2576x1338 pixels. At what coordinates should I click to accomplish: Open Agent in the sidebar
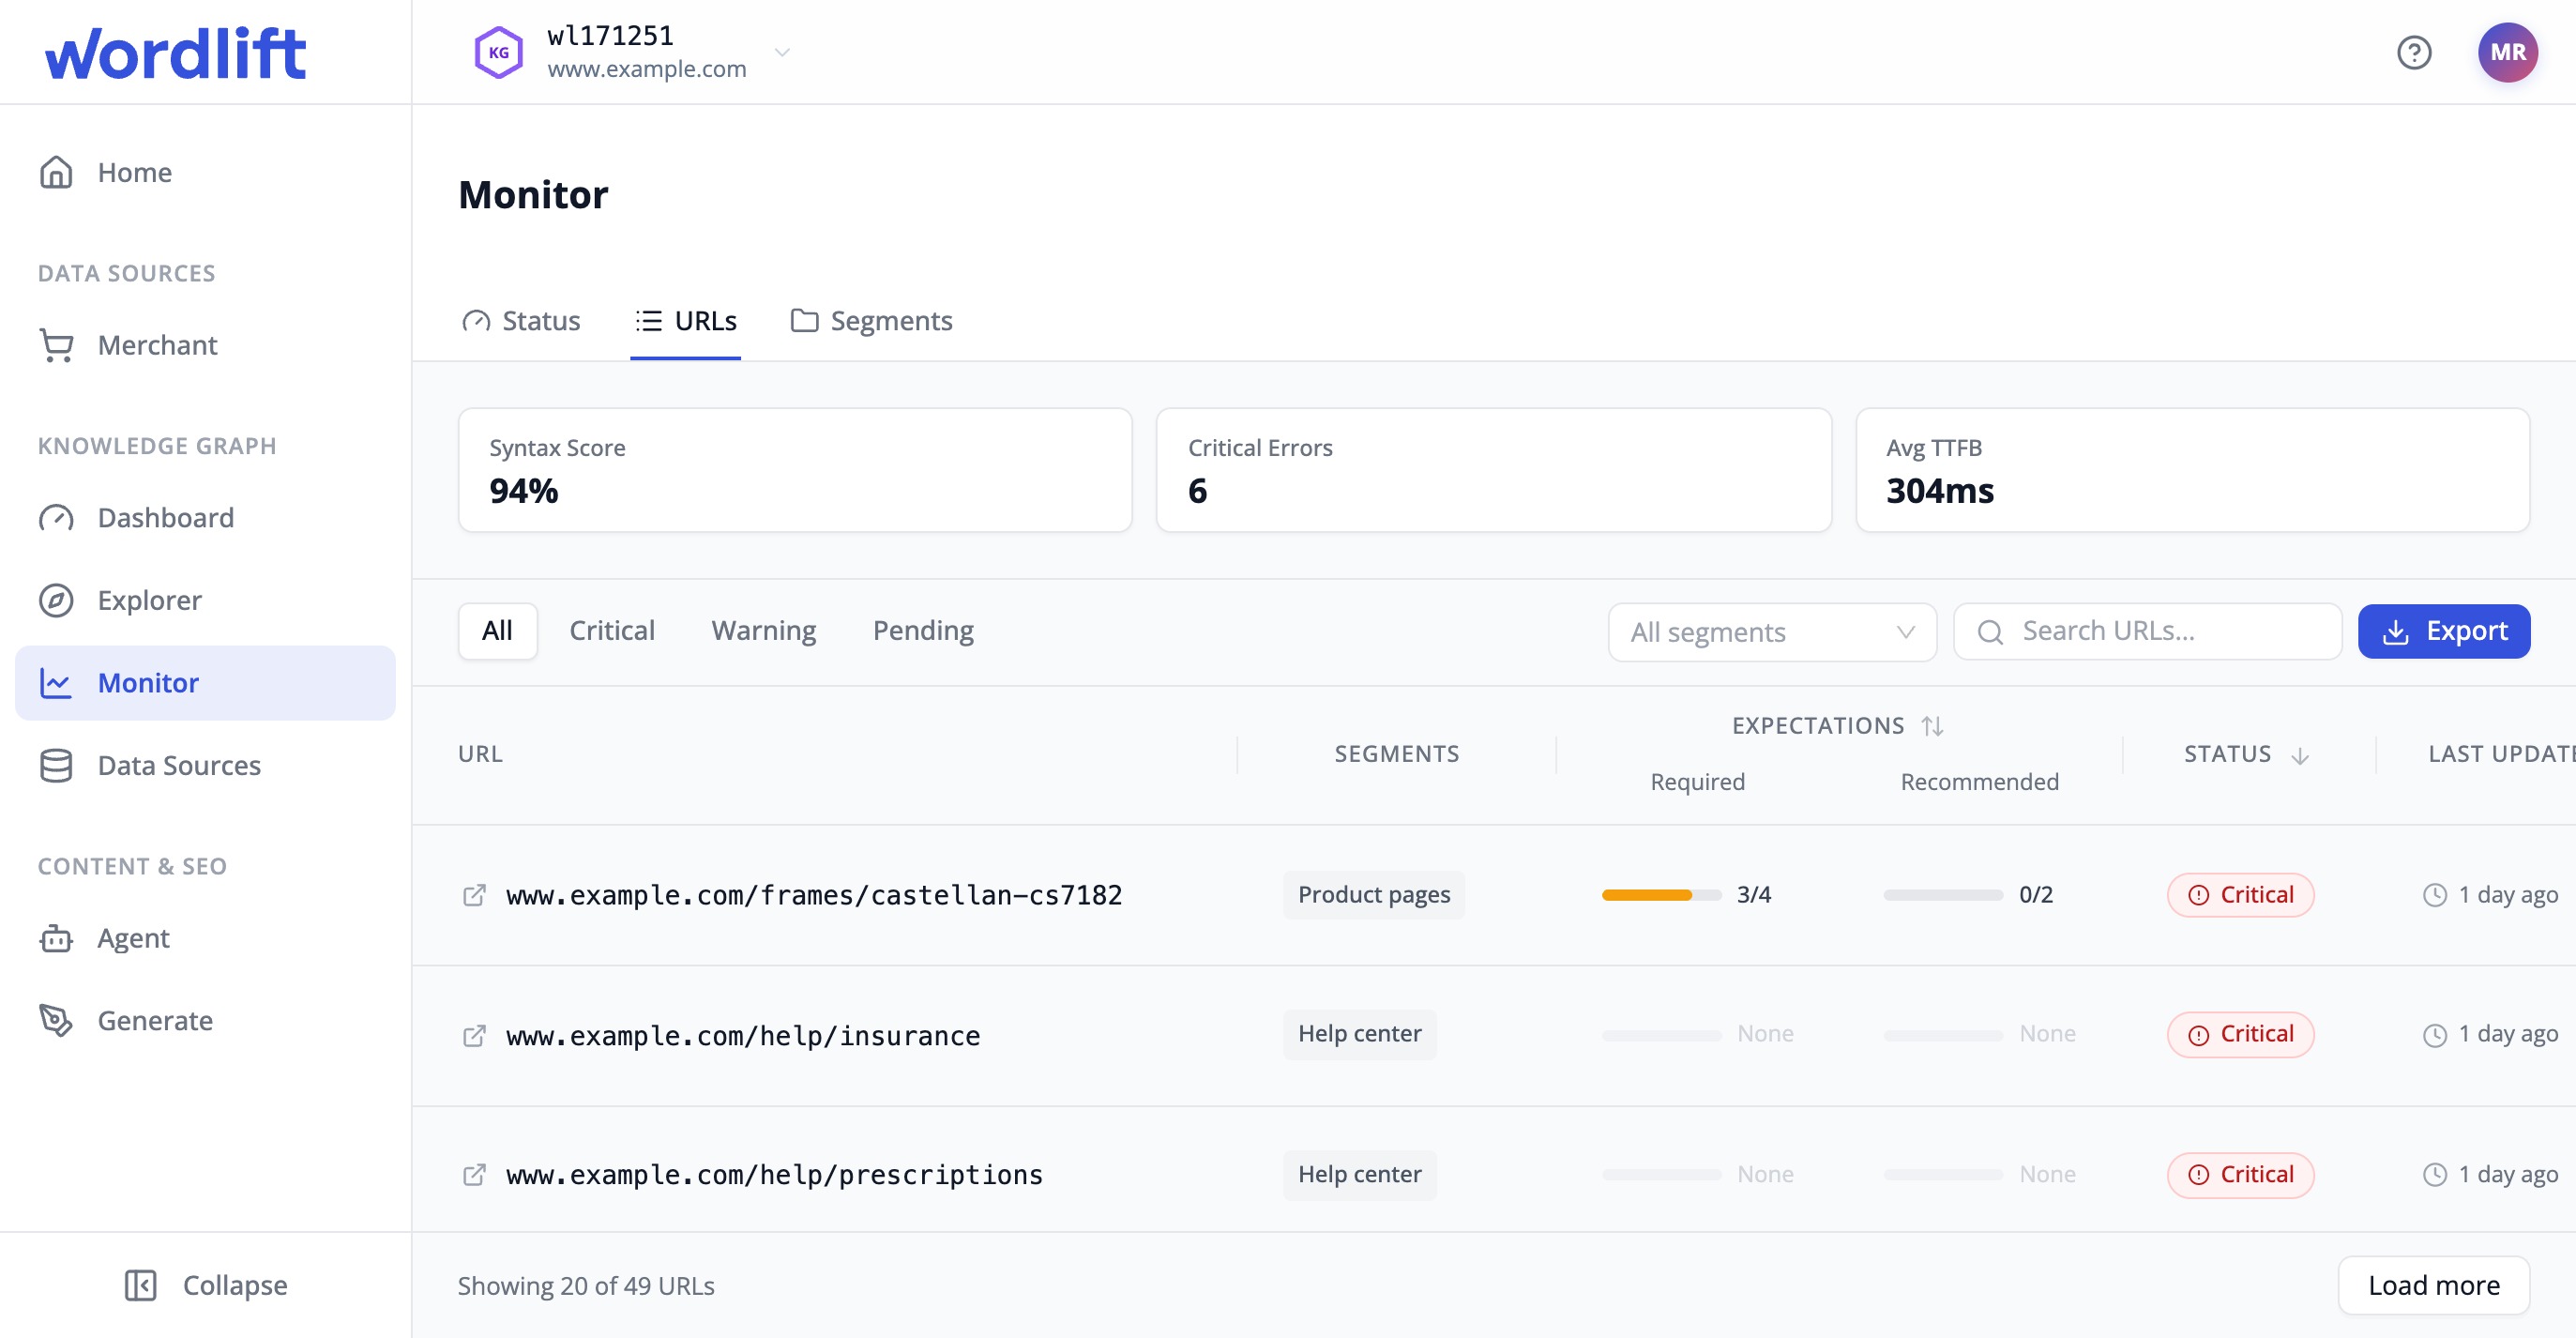(205, 938)
